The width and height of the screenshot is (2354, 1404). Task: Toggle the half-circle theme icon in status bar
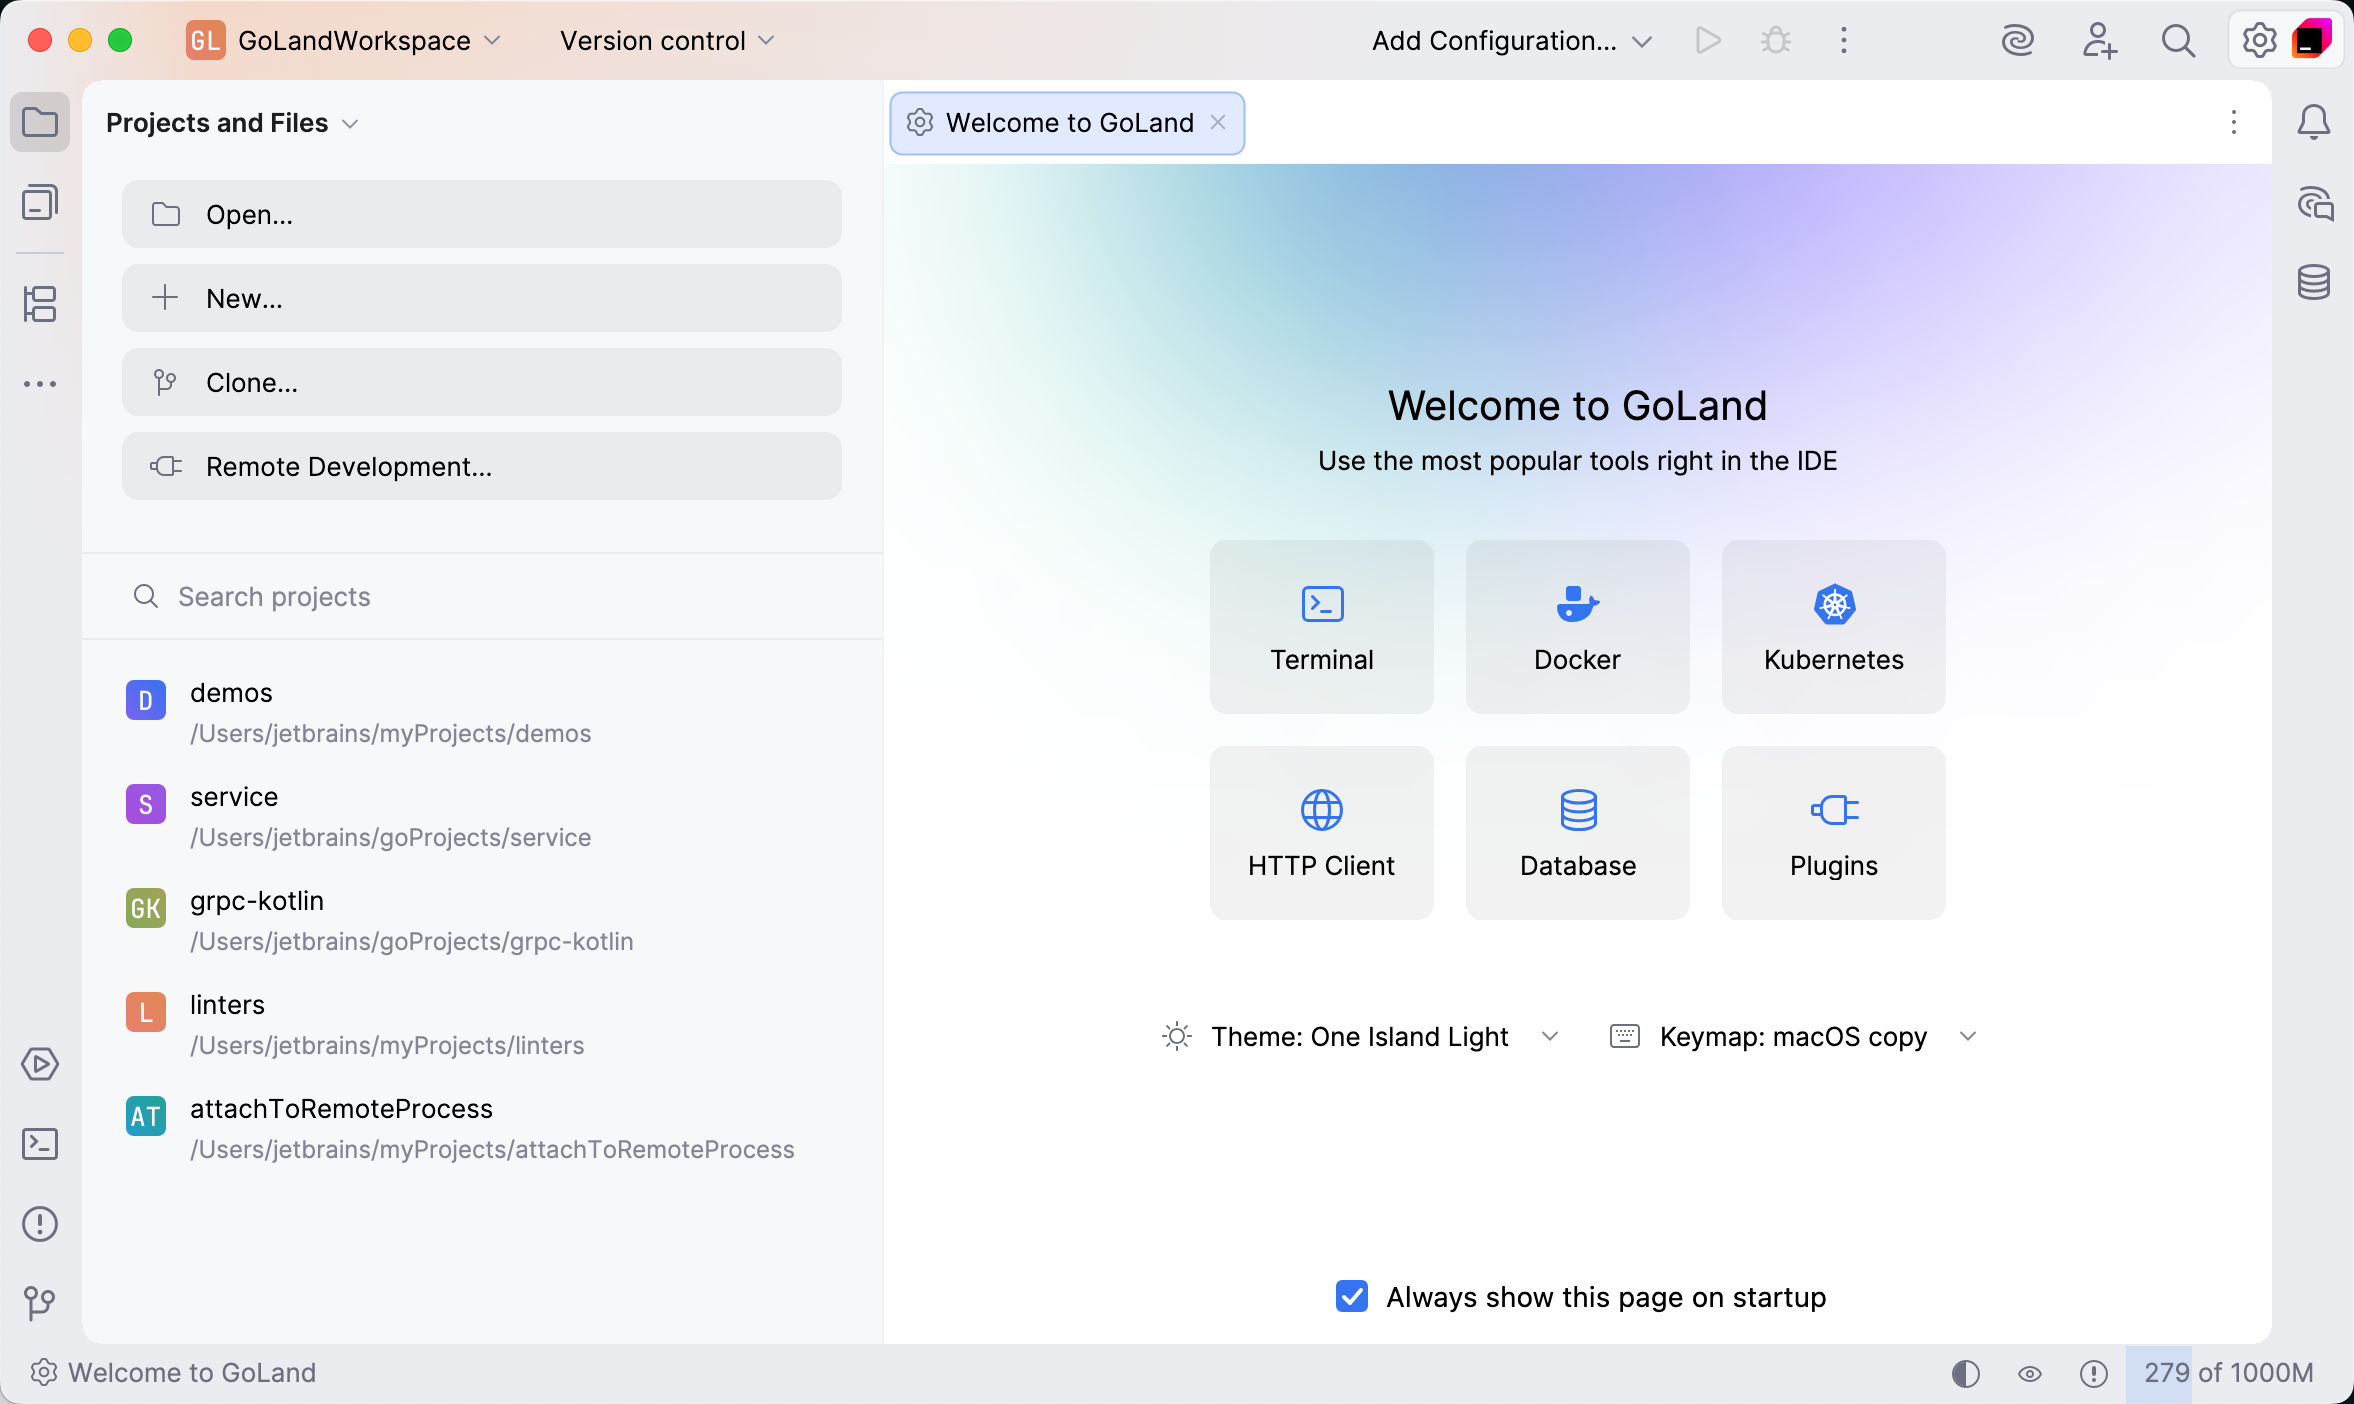(1965, 1374)
